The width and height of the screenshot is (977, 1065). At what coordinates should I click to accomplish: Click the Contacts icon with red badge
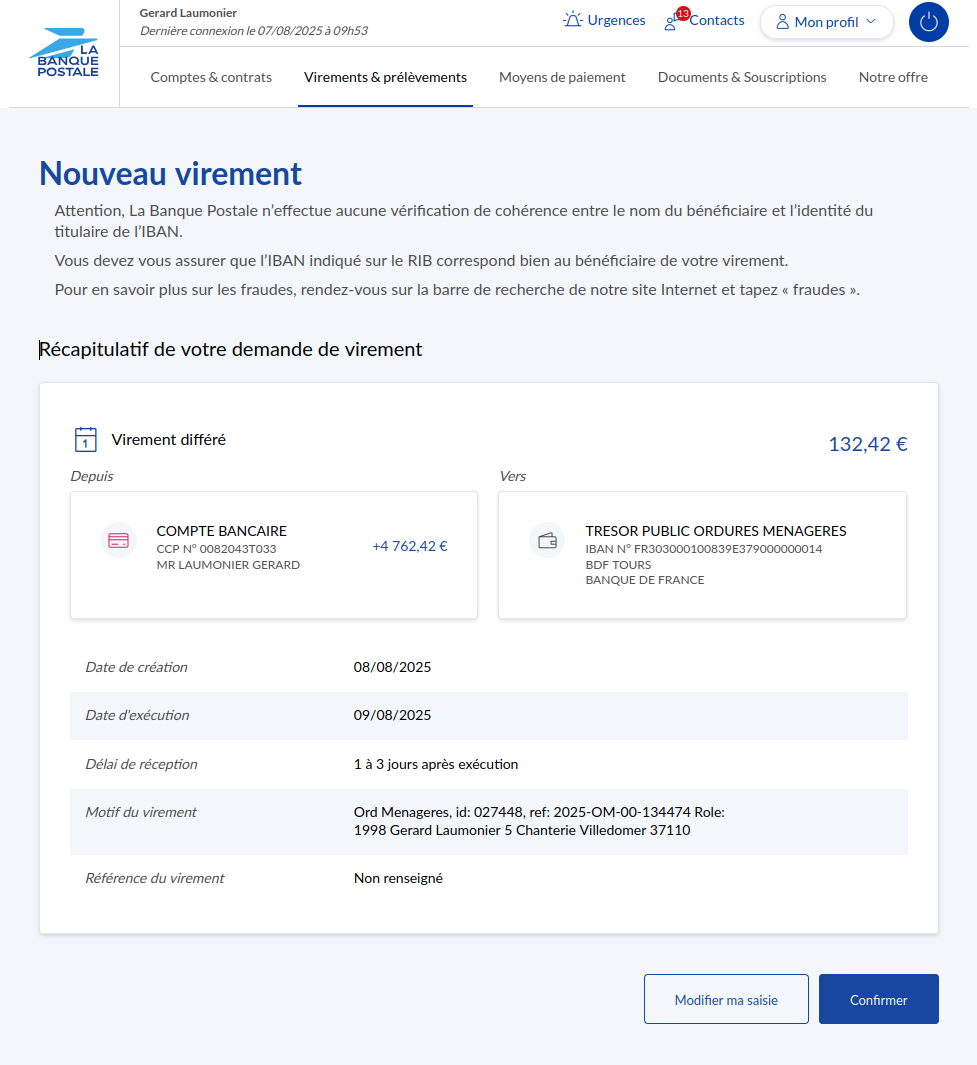coord(673,21)
